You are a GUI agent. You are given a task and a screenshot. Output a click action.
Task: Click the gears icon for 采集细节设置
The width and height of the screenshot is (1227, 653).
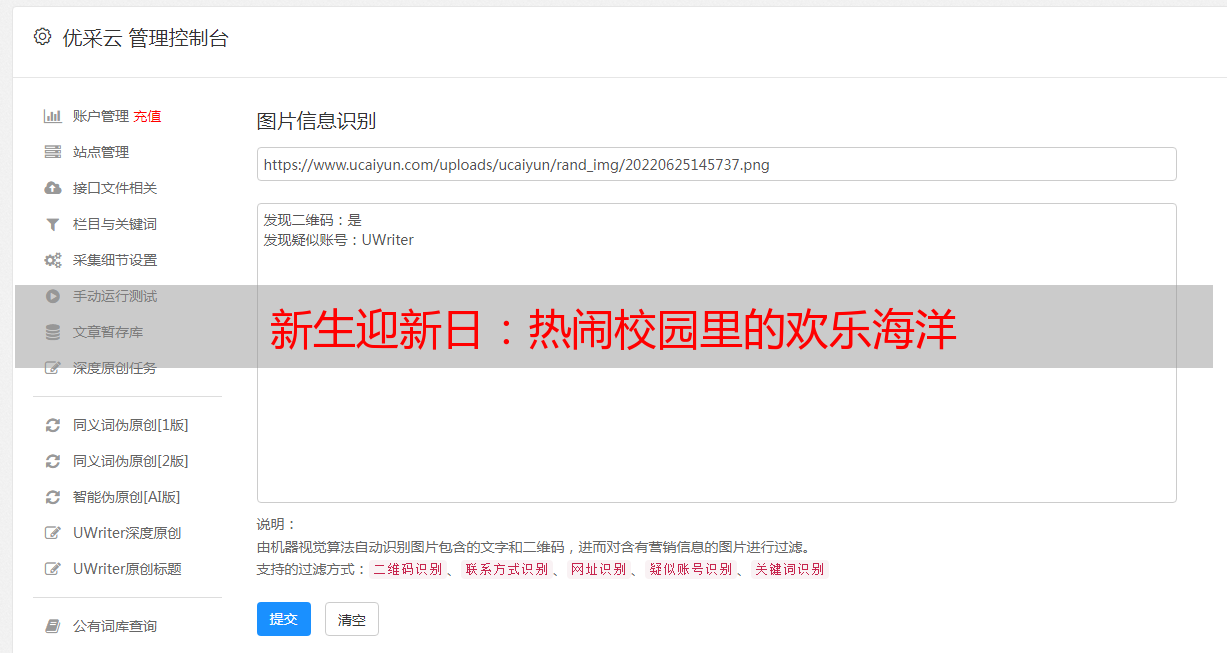click(x=53, y=260)
